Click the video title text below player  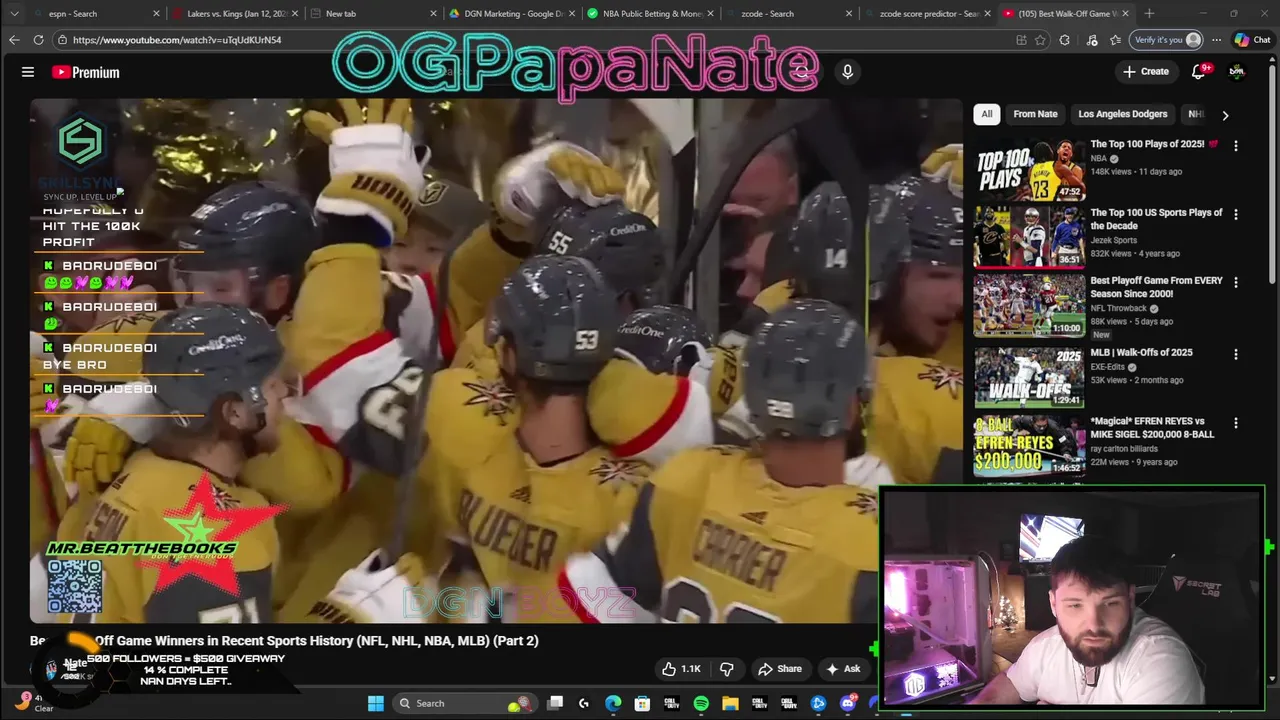[x=284, y=640]
